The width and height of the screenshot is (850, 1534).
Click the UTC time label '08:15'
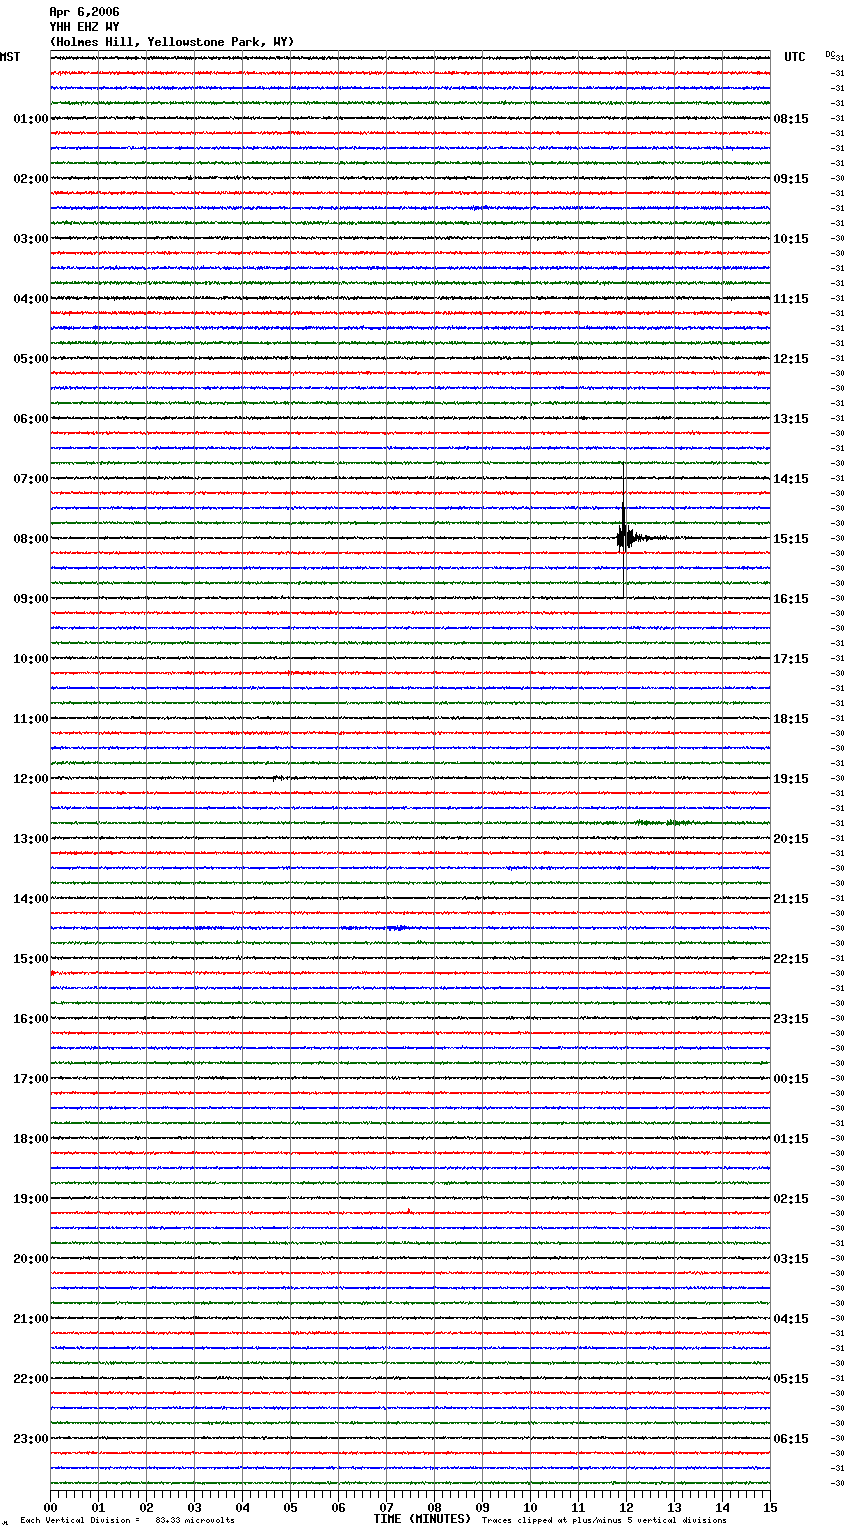(791, 119)
